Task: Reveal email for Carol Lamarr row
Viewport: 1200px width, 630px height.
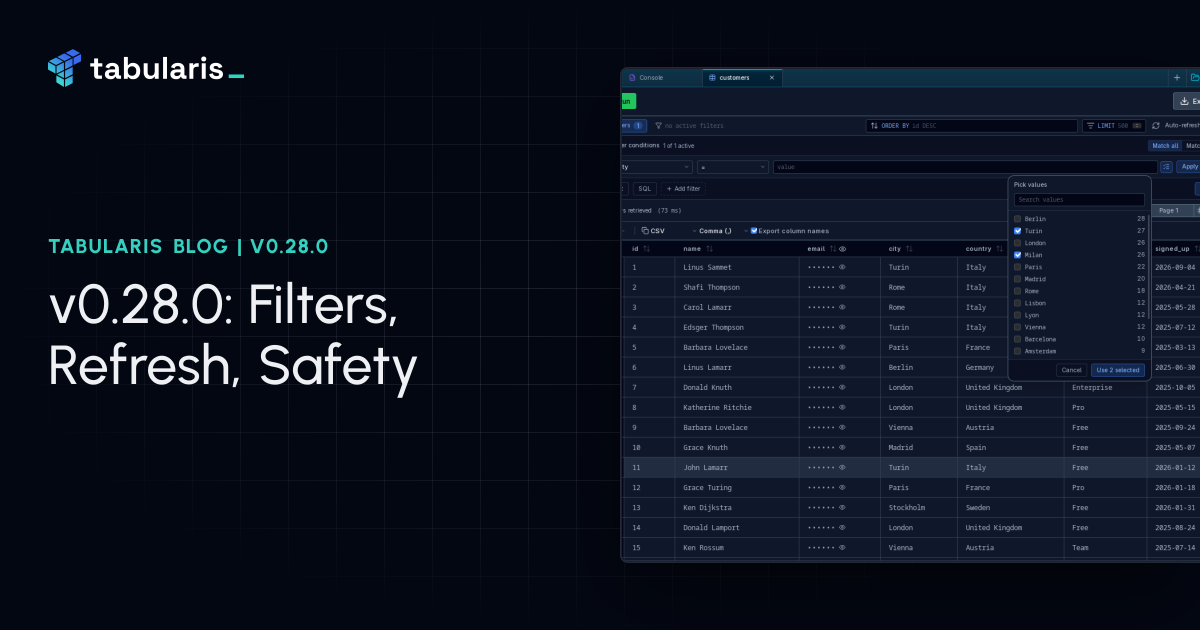Action: pos(842,308)
